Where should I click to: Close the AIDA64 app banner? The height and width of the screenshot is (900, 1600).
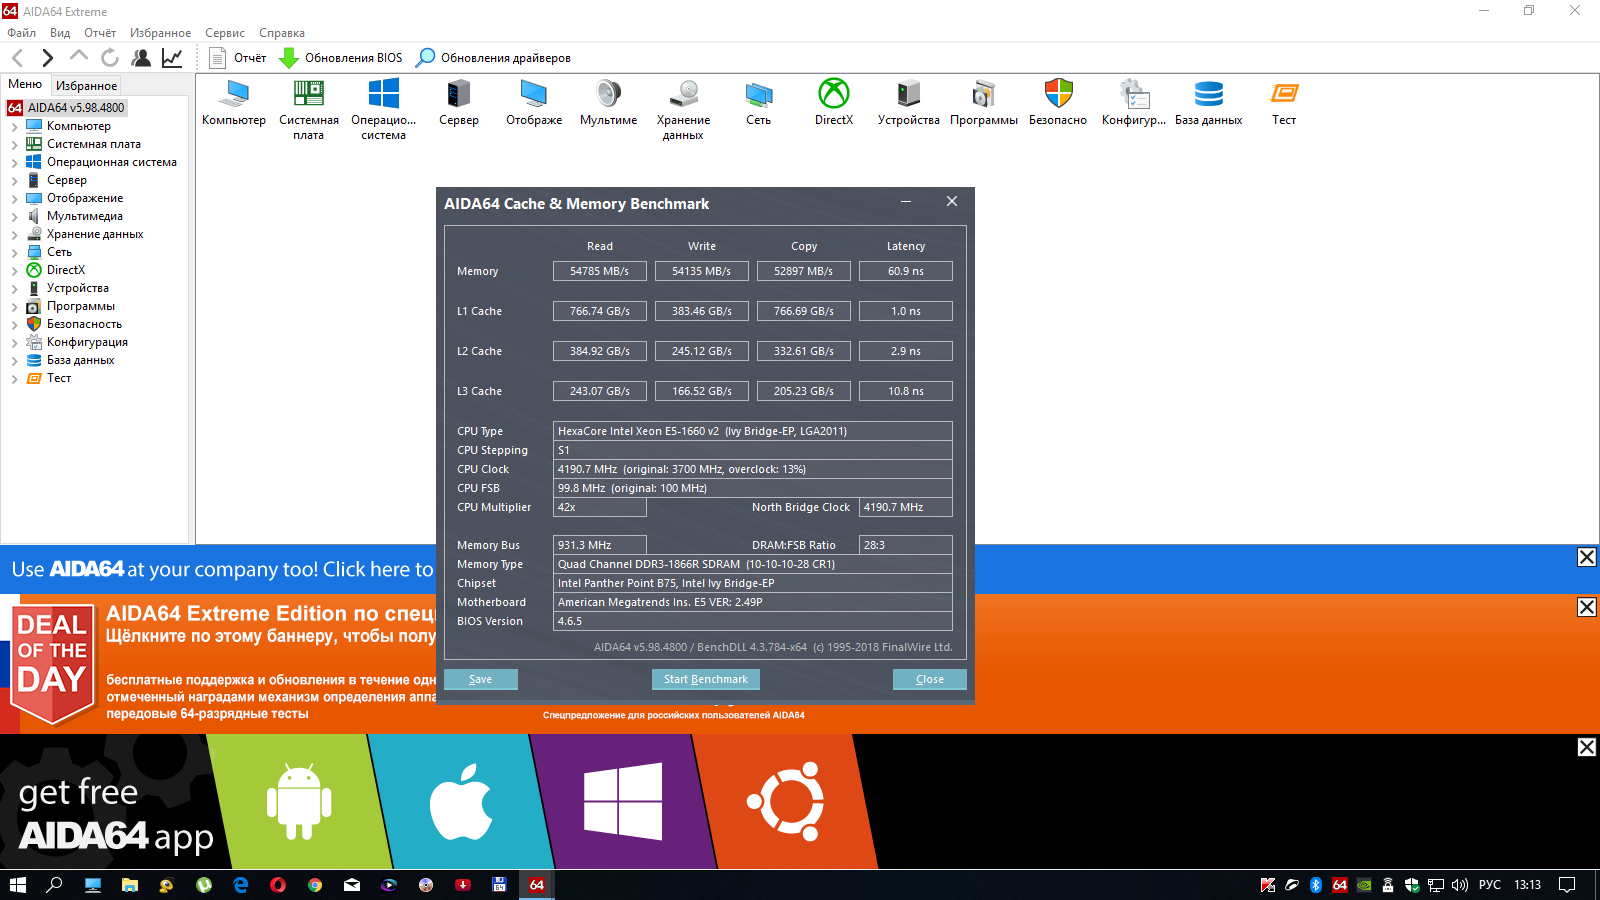pyautogui.click(x=1587, y=747)
